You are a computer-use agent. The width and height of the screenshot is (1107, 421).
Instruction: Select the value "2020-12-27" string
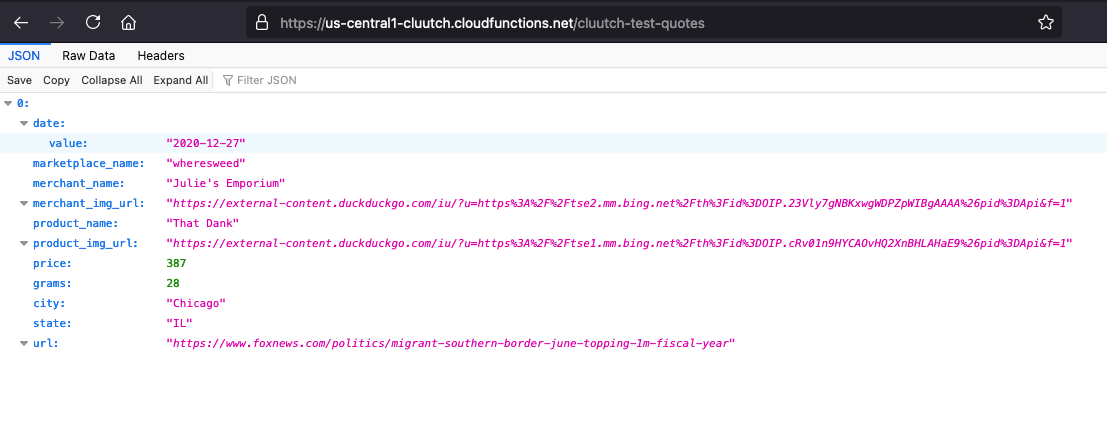[x=205, y=143]
